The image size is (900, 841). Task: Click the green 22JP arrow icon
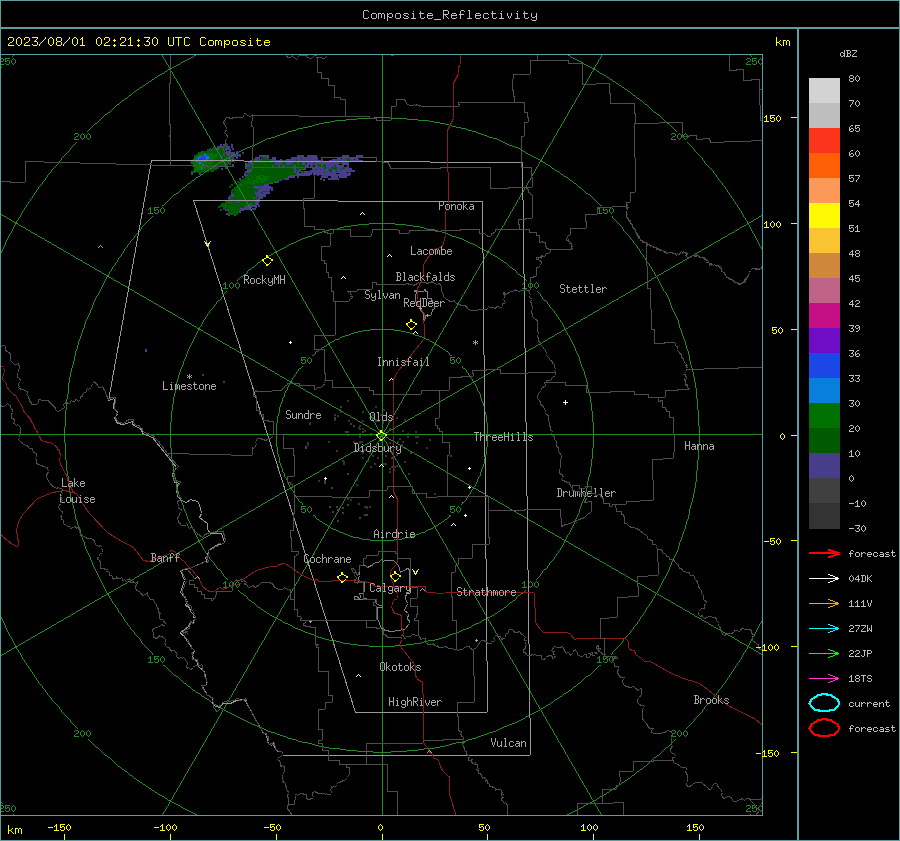824,653
